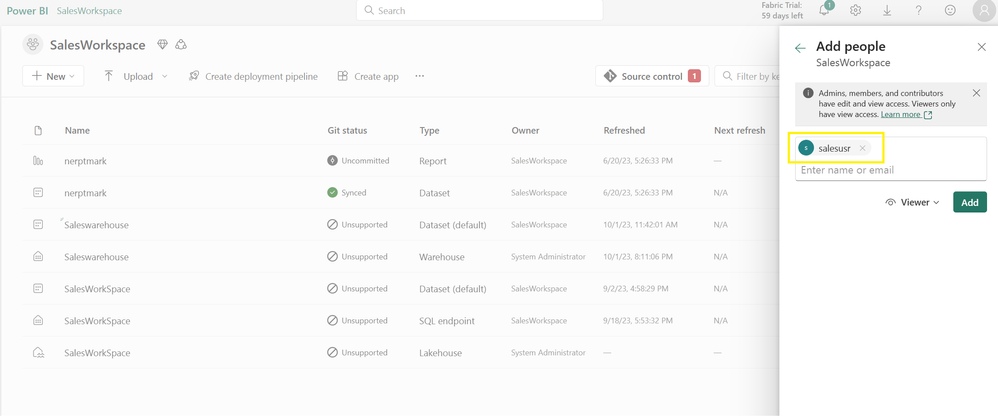Viewport: 998px width, 418px height.
Task: Click the SalesWorkSpace SQL endpoint row icon
Action: [x=38, y=321]
